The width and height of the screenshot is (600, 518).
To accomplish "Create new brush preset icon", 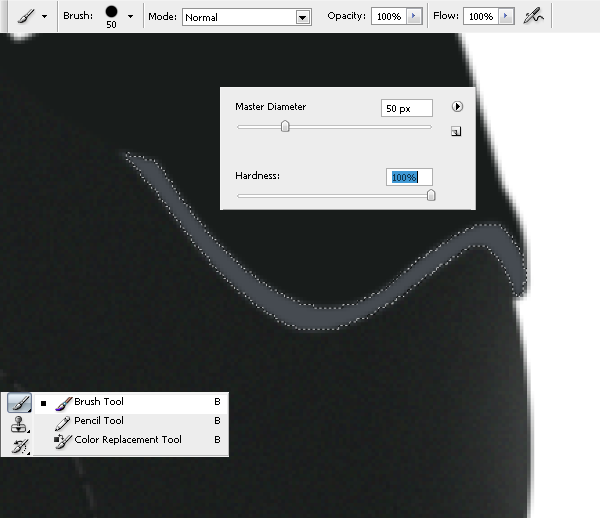I will pos(456,132).
